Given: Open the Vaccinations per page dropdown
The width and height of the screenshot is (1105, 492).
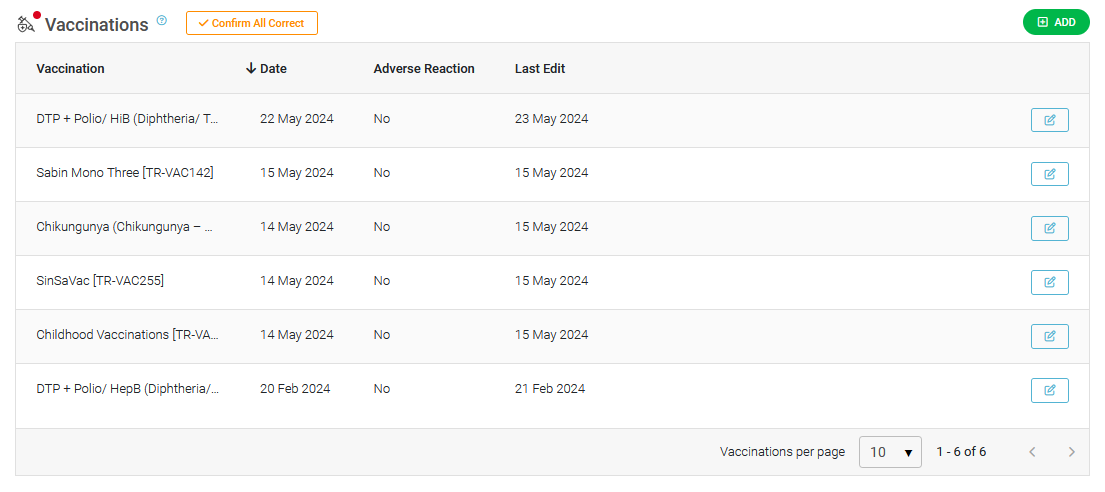Looking at the screenshot, I should tap(890, 452).
